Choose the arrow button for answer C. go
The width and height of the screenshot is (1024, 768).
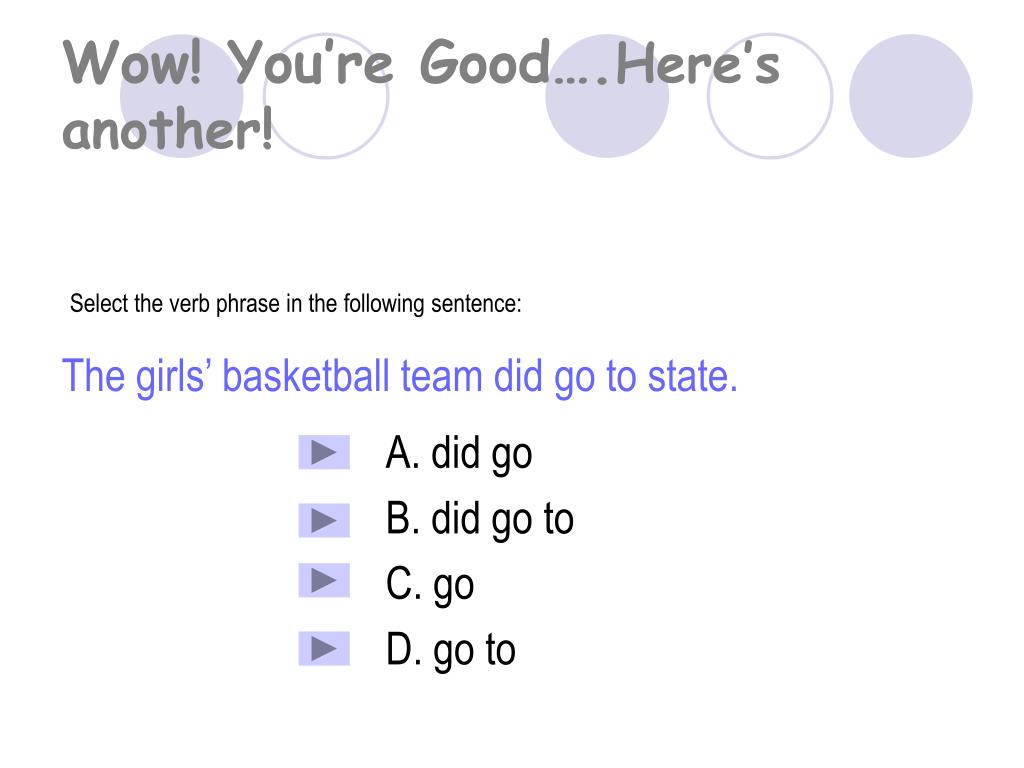coord(324,581)
